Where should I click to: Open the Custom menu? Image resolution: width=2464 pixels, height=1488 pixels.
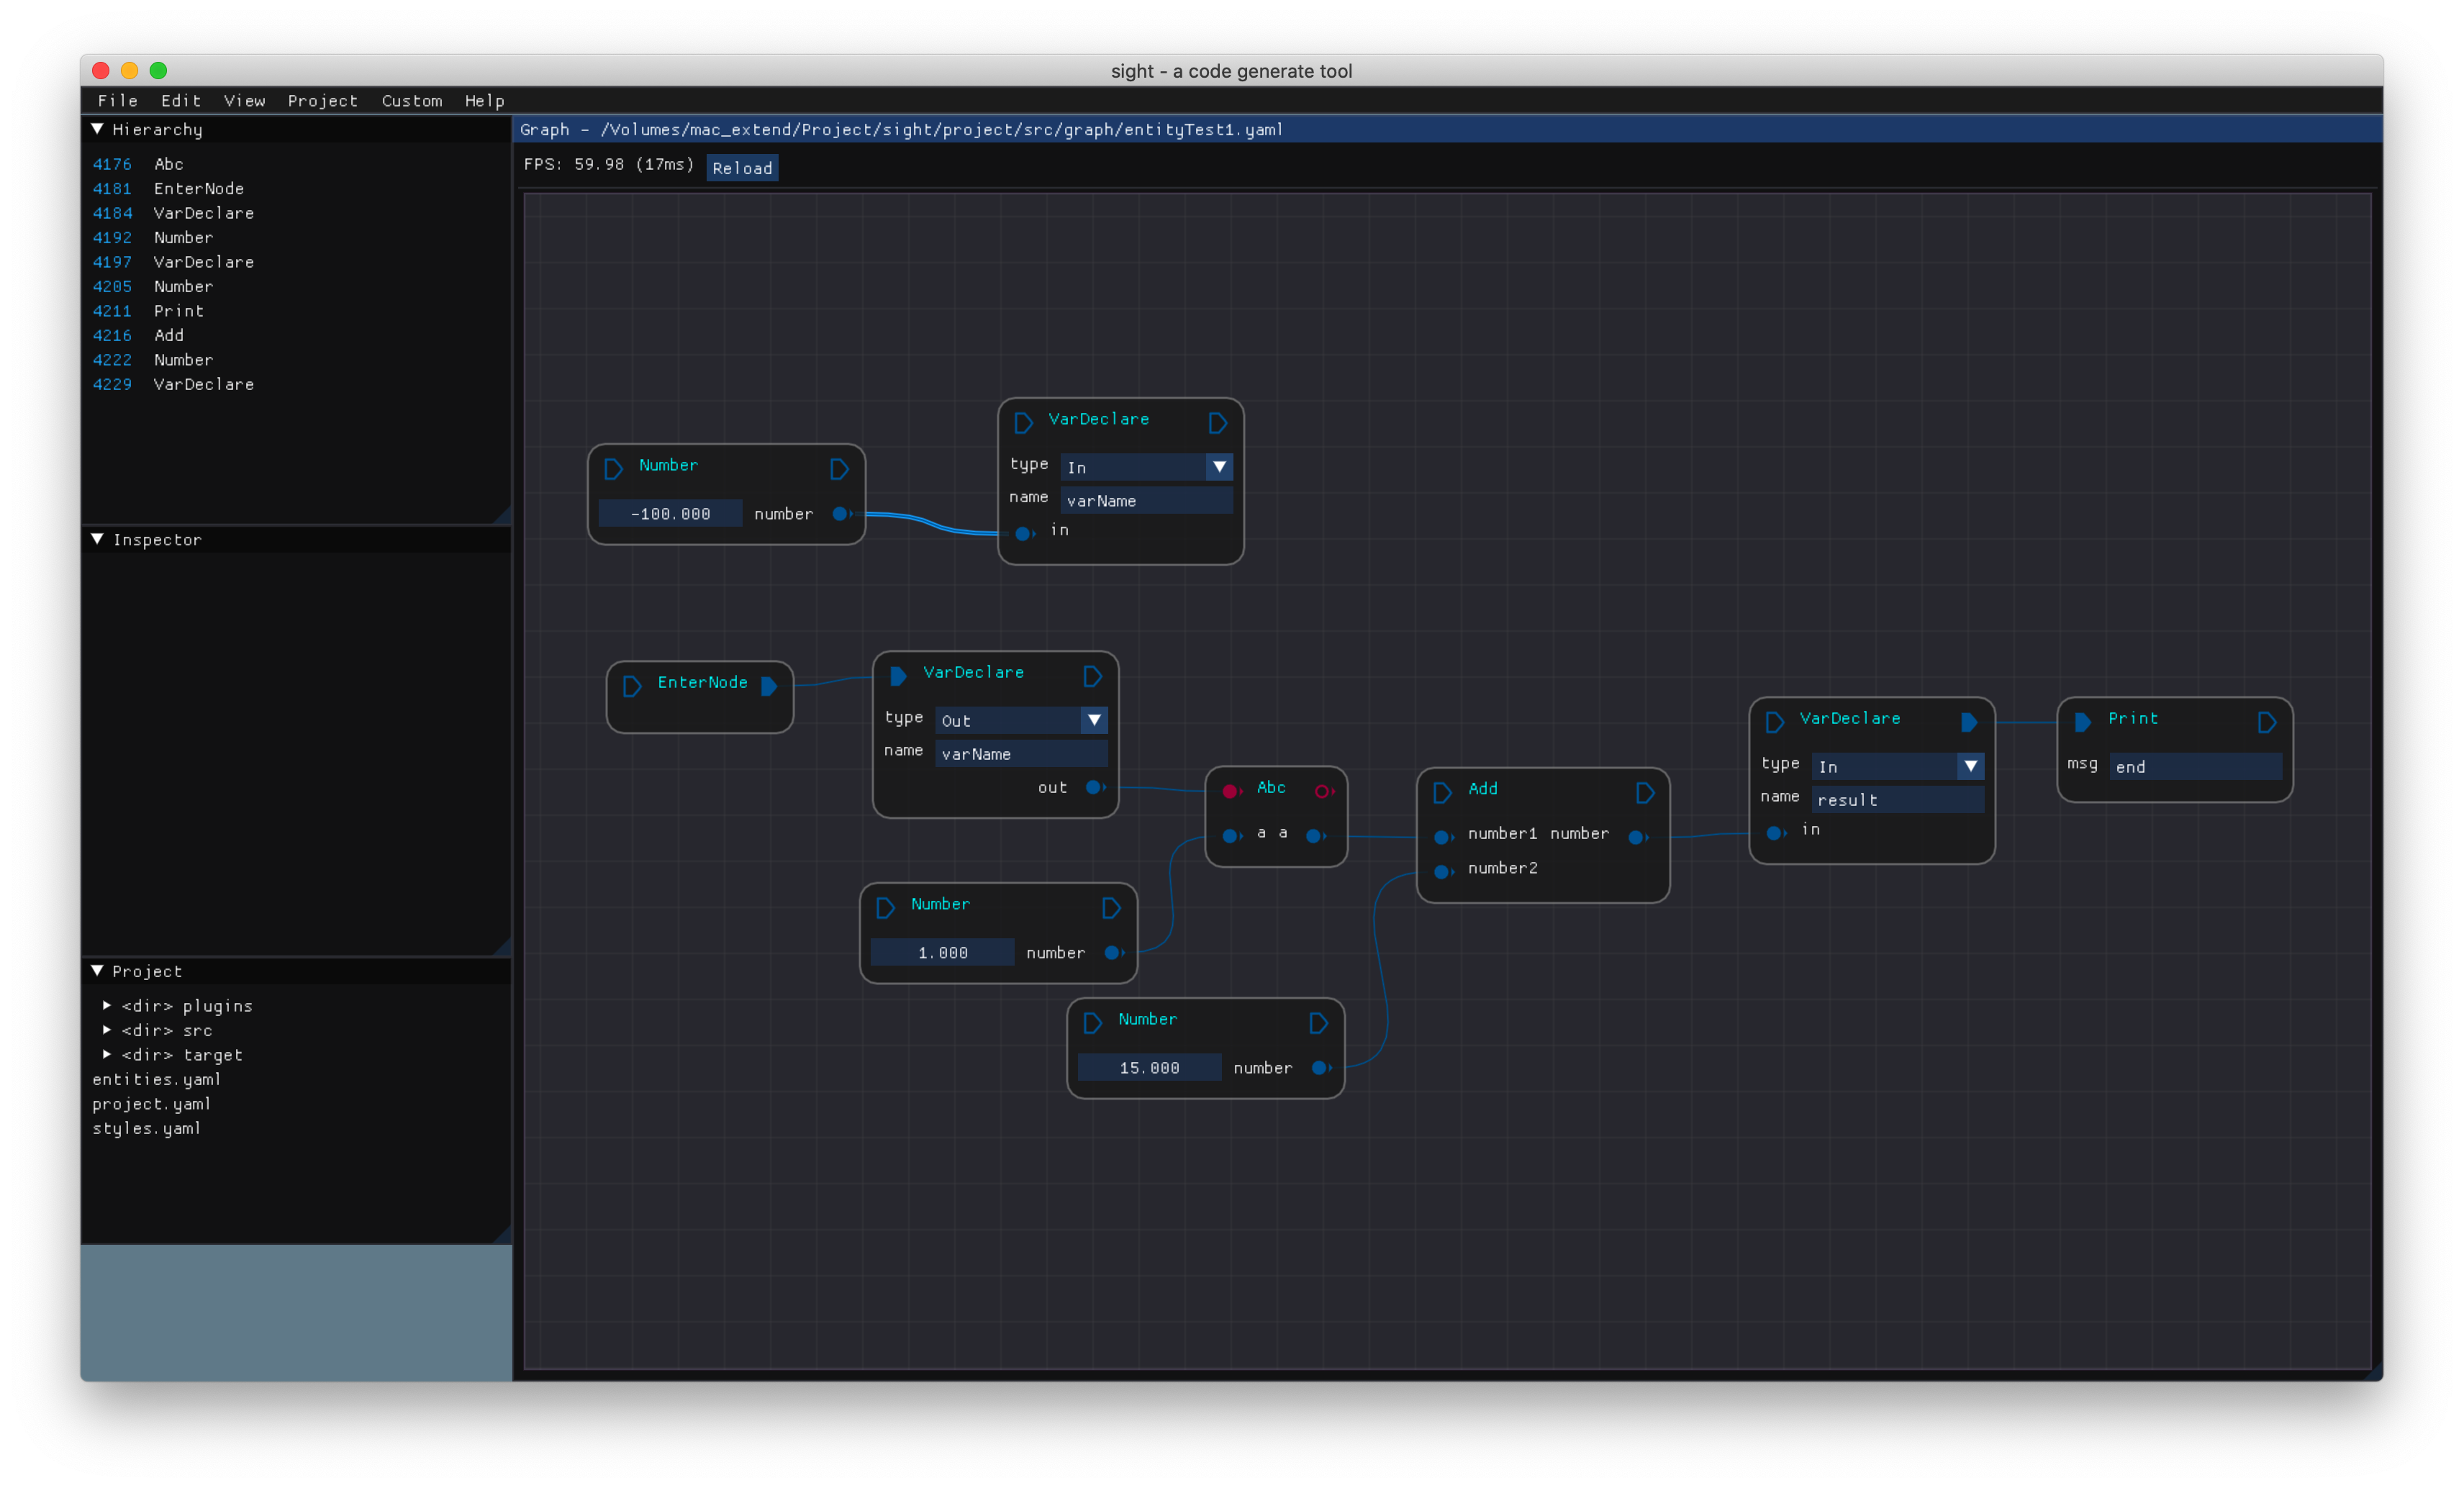click(x=411, y=101)
